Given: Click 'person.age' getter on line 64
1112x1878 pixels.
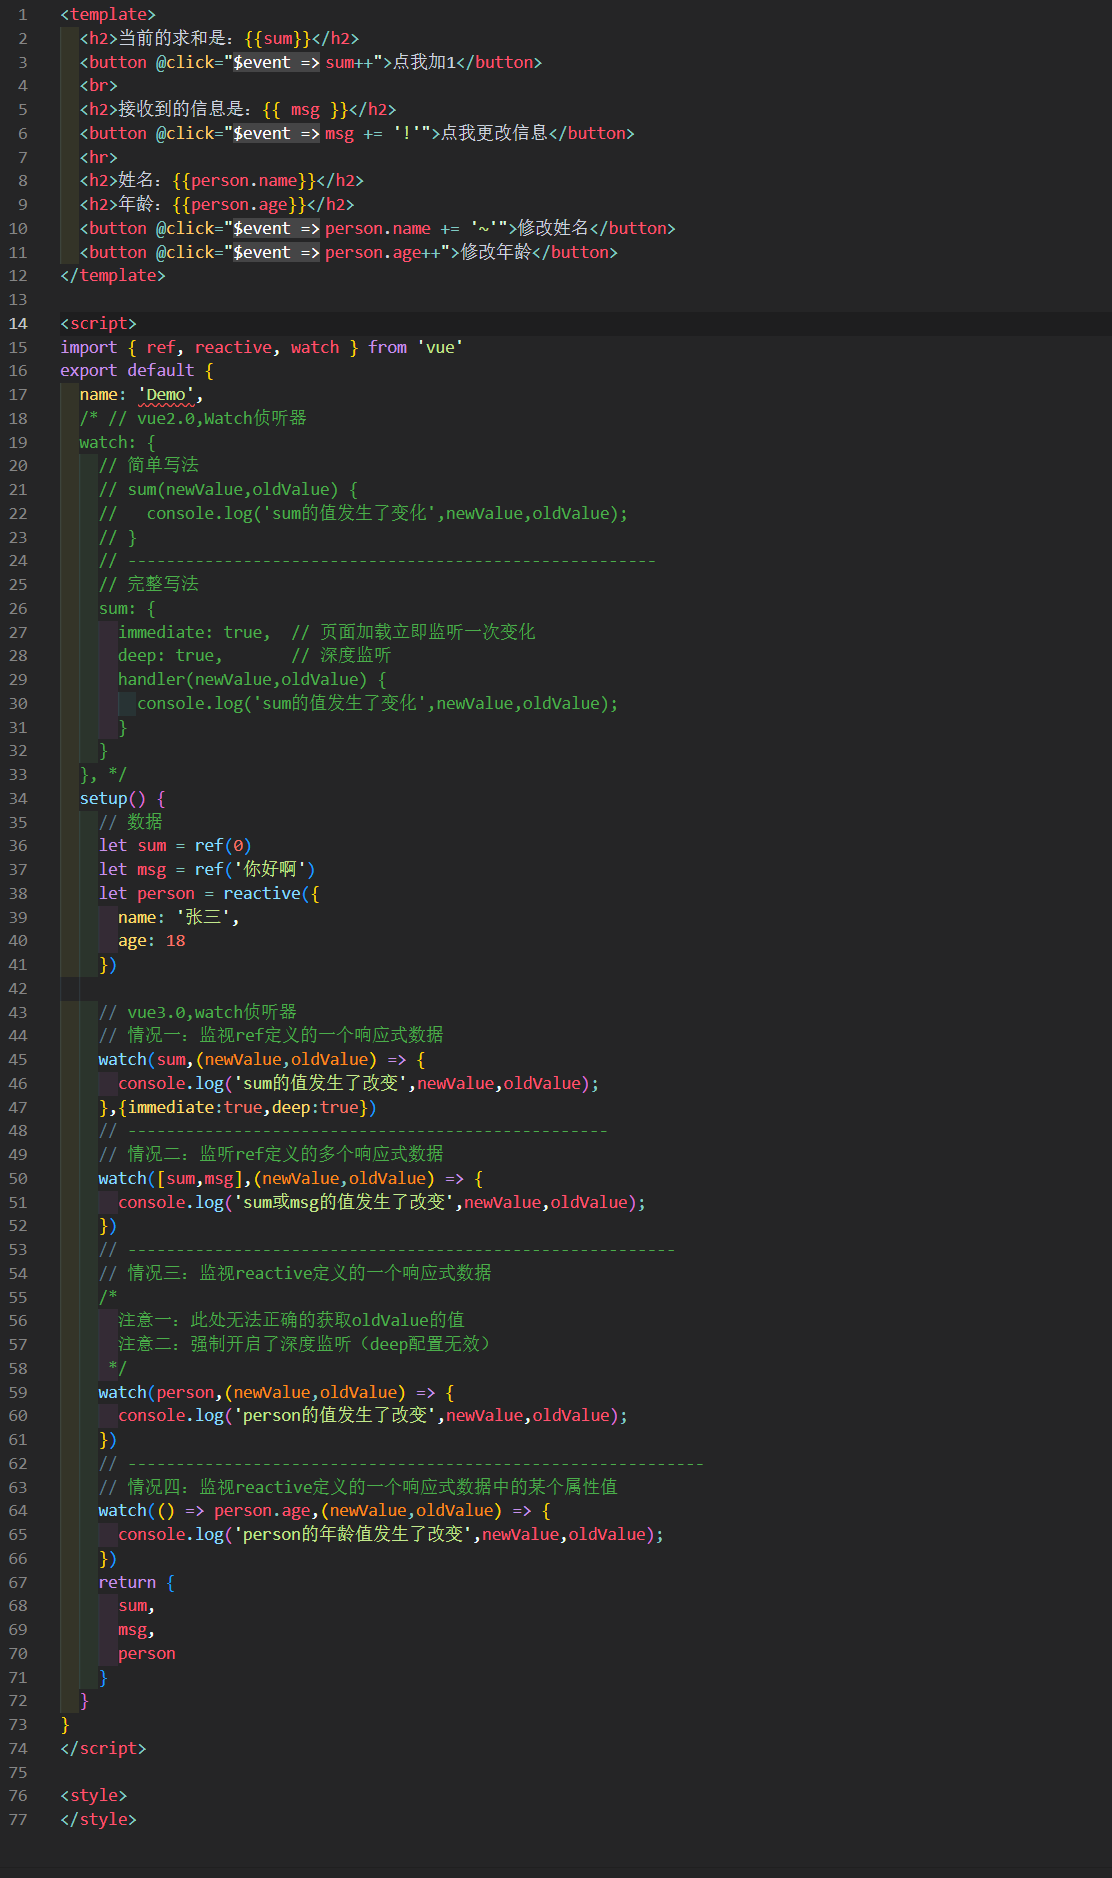Looking at the screenshot, I should pos(263,1510).
